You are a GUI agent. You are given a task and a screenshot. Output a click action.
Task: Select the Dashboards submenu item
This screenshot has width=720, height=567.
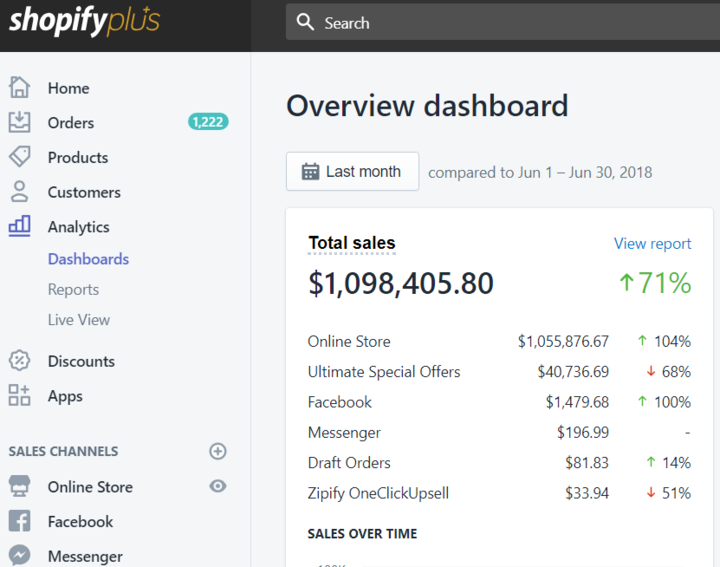coord(88,259)
